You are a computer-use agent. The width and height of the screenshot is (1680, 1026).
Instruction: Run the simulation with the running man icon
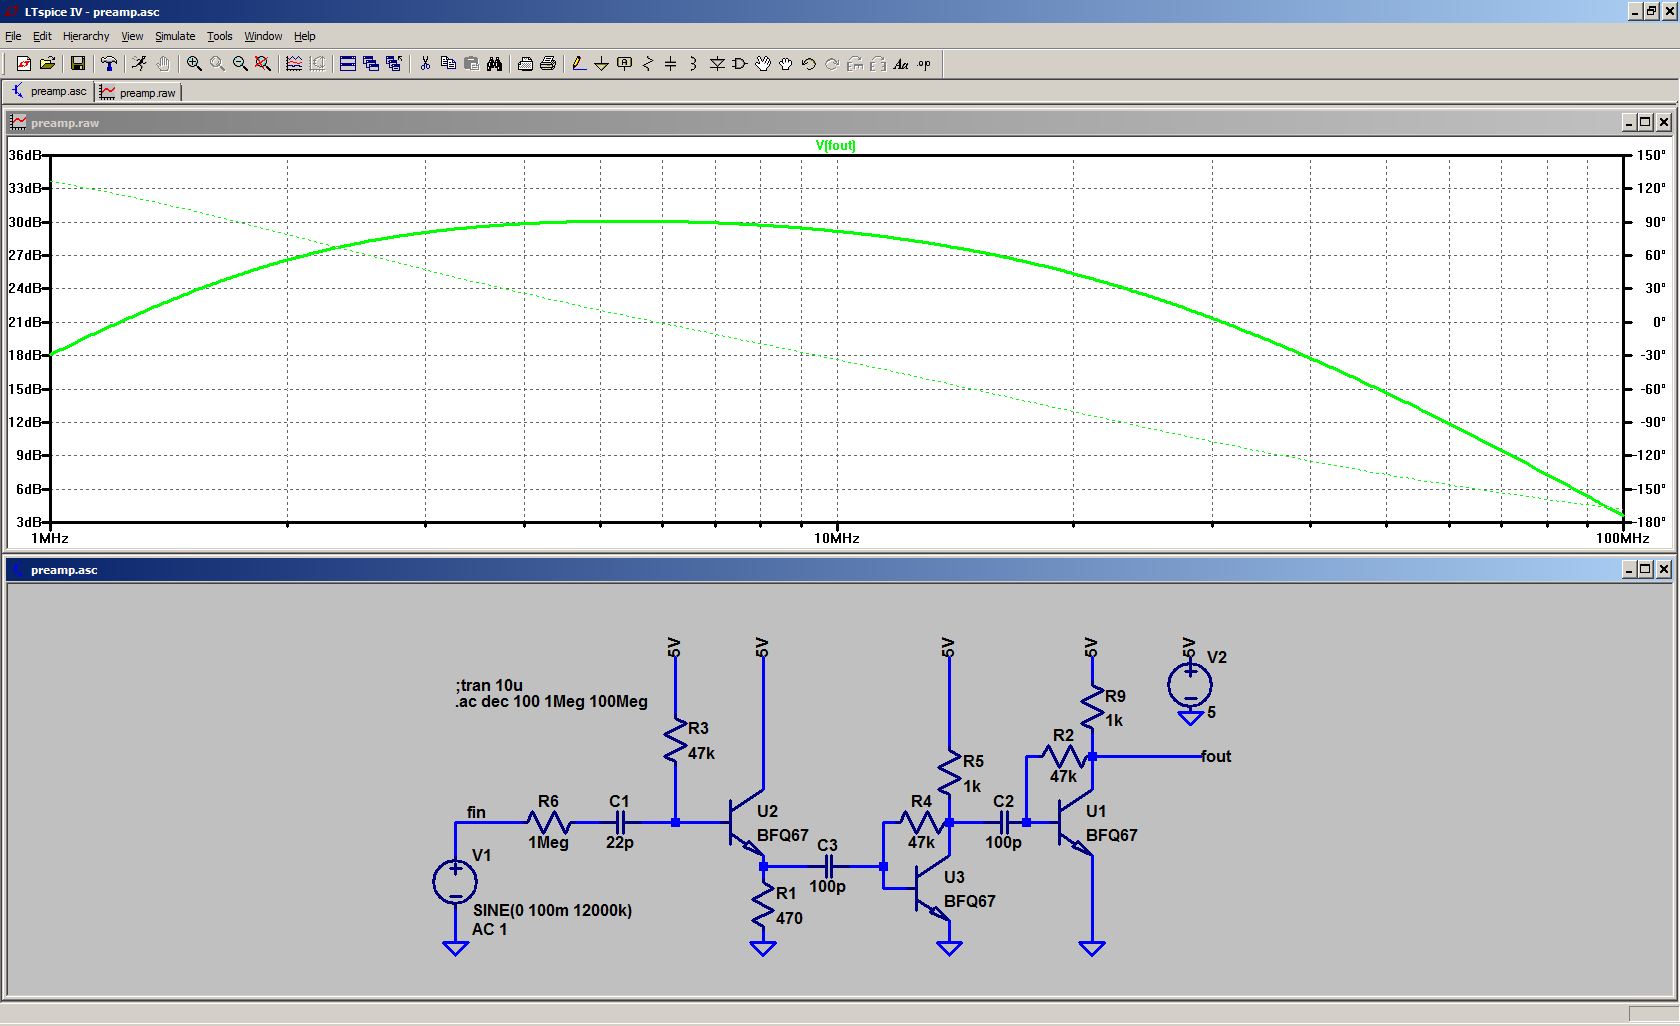point(140,64)
